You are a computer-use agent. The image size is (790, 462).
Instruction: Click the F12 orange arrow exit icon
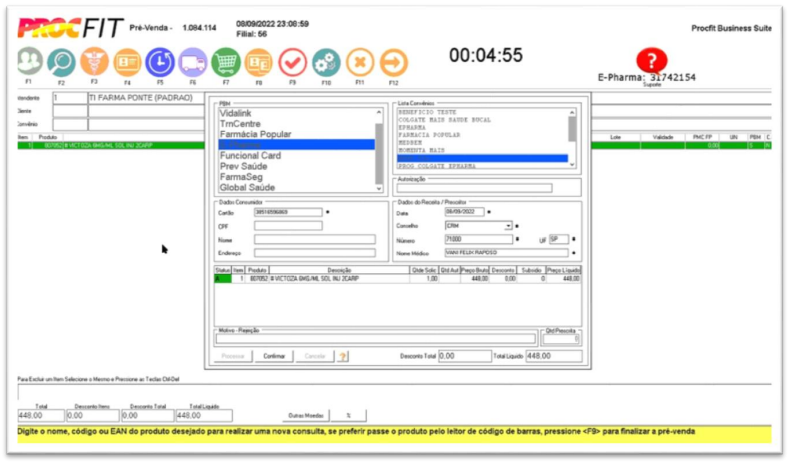pyautogui.click(x=393, y=62)
